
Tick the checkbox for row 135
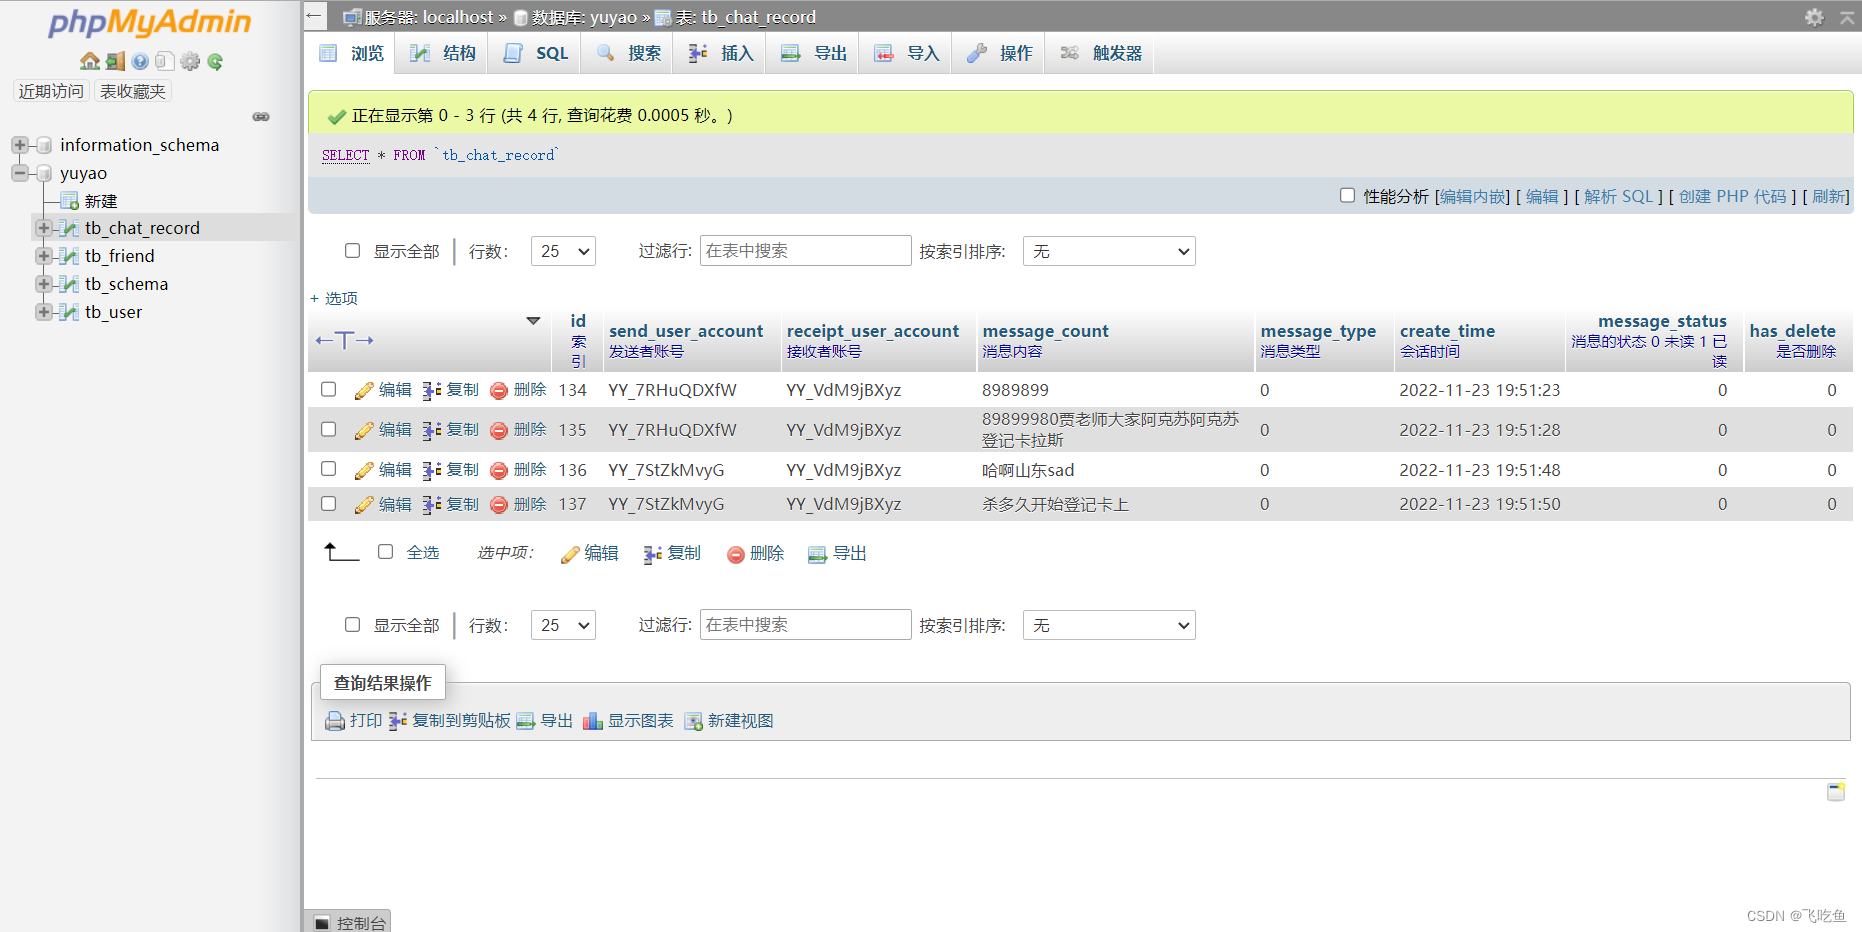coord(328,429)
